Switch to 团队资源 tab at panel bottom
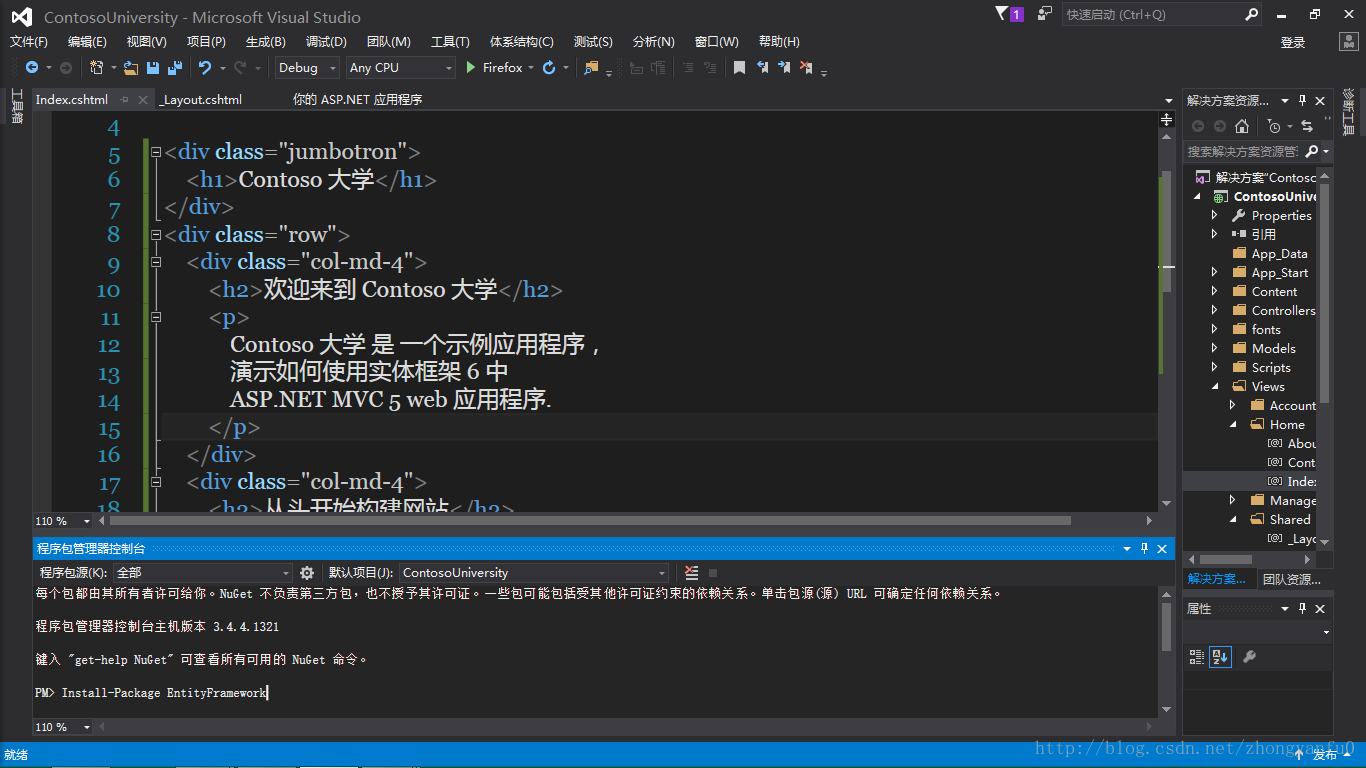This screenshot has width=1366, height=768. [x=1291, y=579]
